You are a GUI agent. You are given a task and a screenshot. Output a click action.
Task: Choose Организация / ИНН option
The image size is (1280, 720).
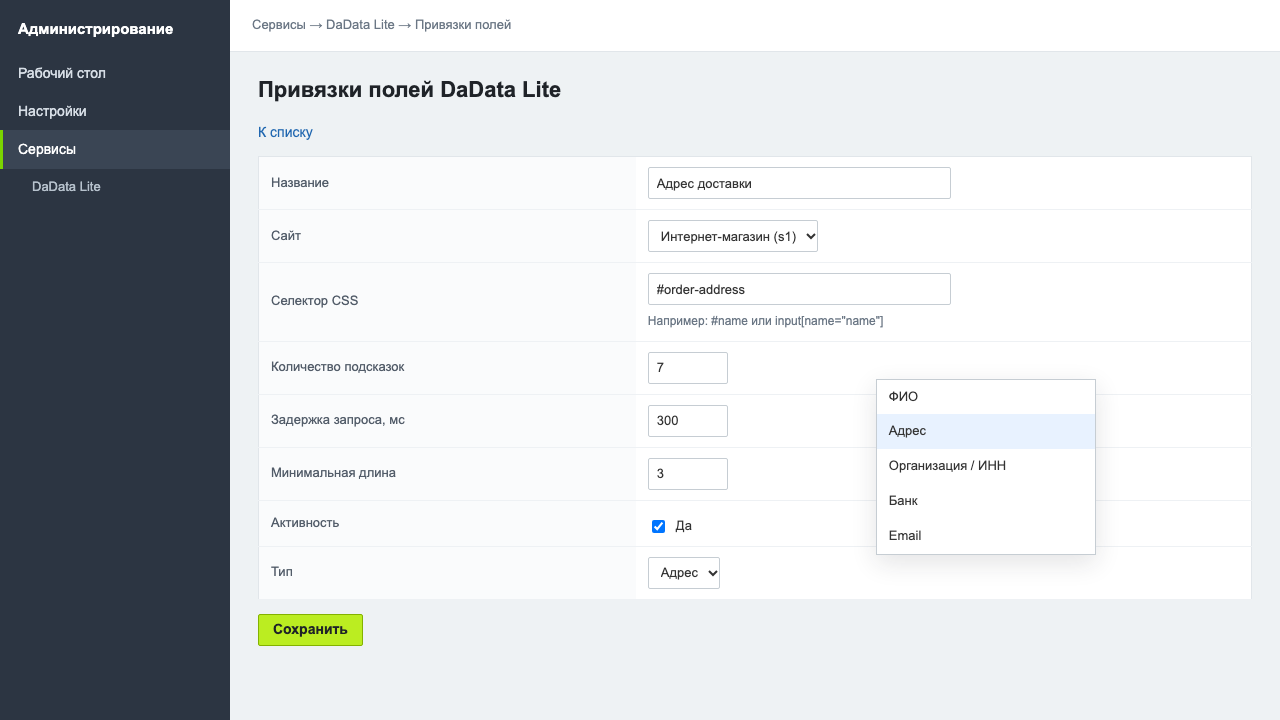(986, 466)
